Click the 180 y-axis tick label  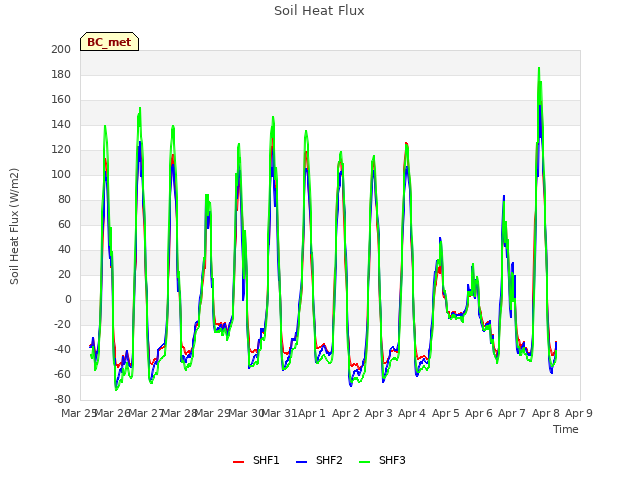coord(61,74)
